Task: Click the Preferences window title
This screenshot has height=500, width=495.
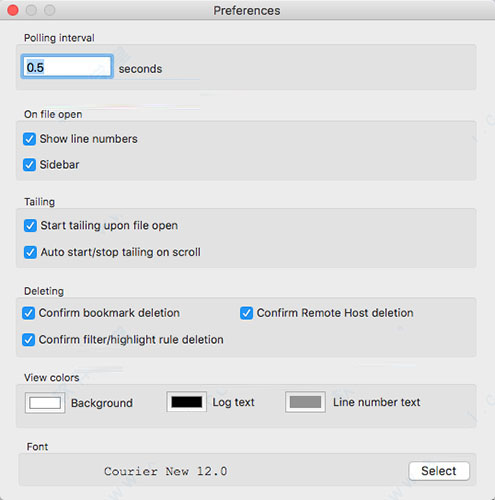Action: pyautogui.click(x=247, y=11)
